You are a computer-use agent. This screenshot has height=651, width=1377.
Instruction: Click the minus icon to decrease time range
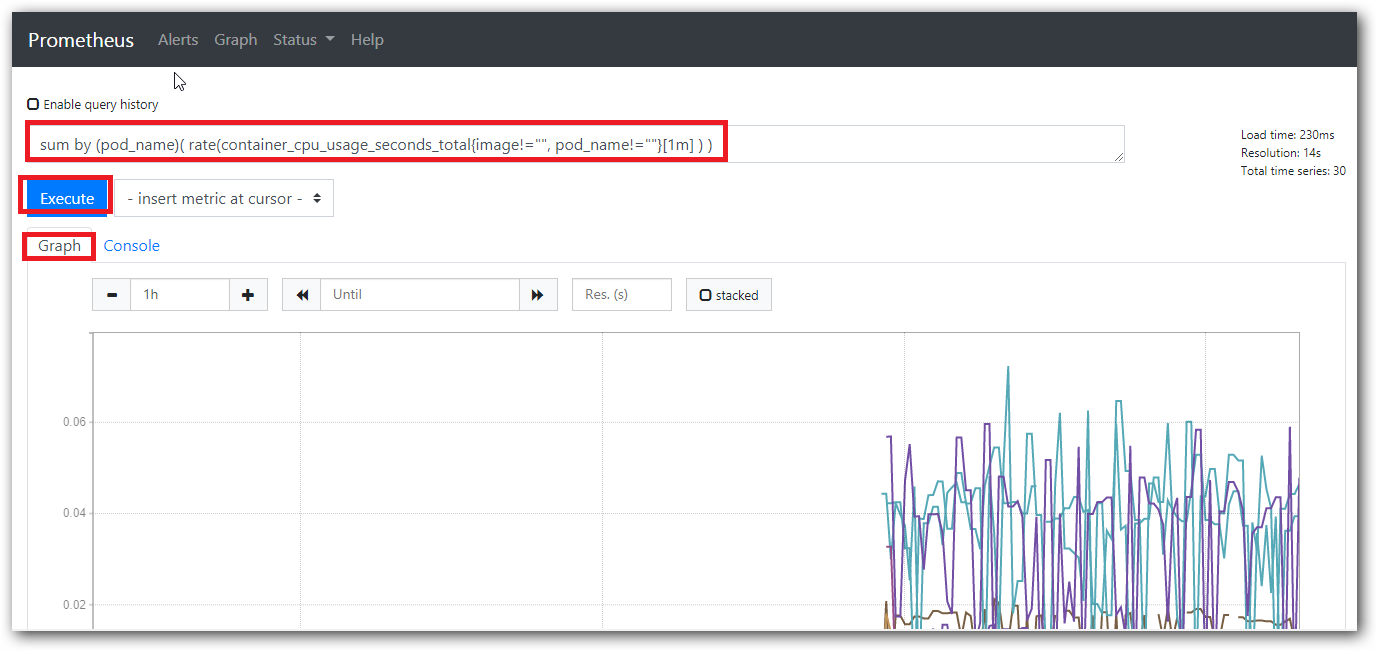point(112,295)
